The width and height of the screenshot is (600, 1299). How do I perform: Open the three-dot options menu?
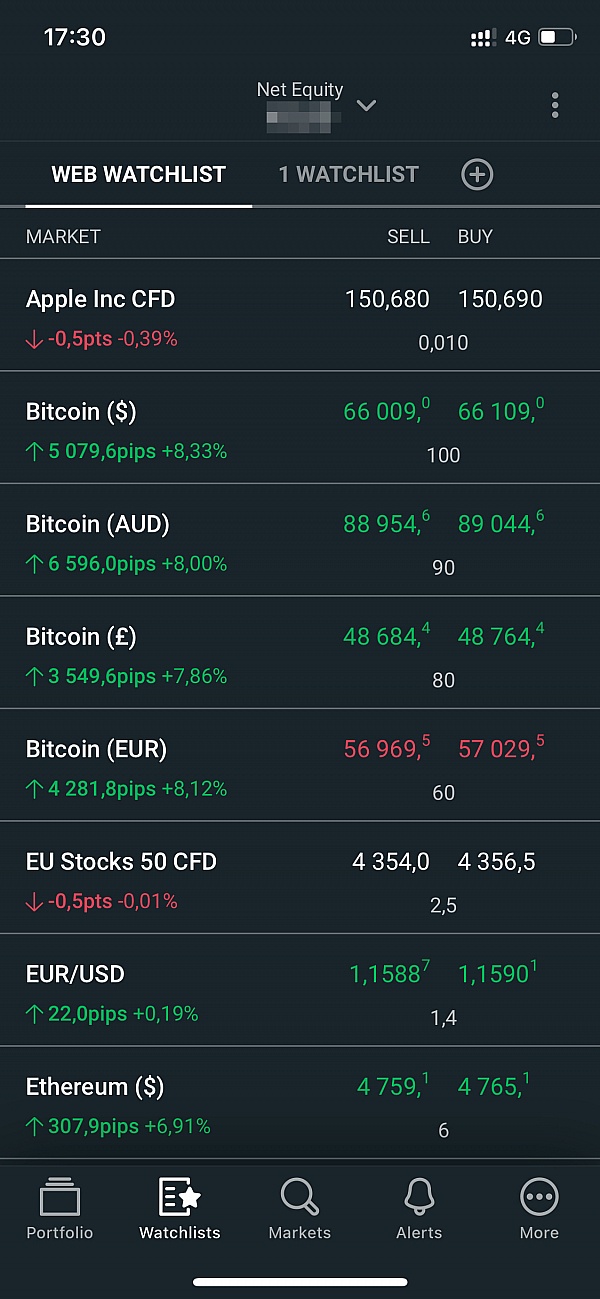click(555, 105)
